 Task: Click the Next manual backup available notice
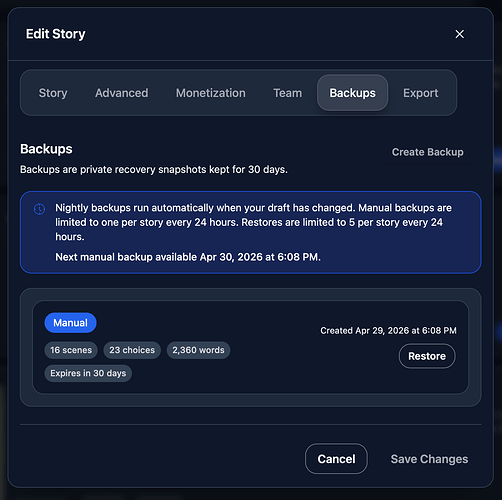(188, 257)
